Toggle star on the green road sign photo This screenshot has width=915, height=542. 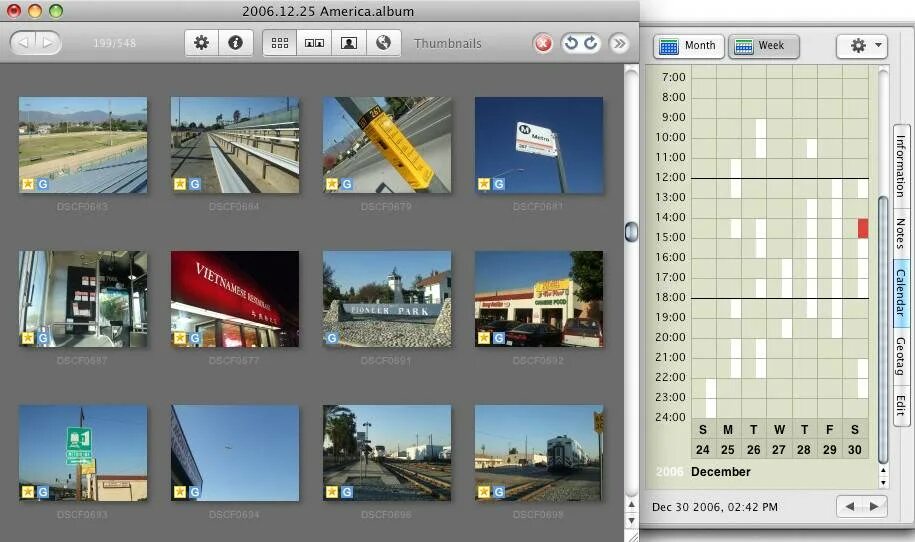pyautogui.click(x=27, y=492)
